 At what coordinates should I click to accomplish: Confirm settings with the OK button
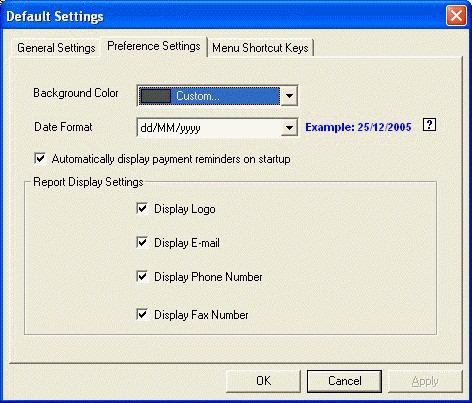[263, 381]
